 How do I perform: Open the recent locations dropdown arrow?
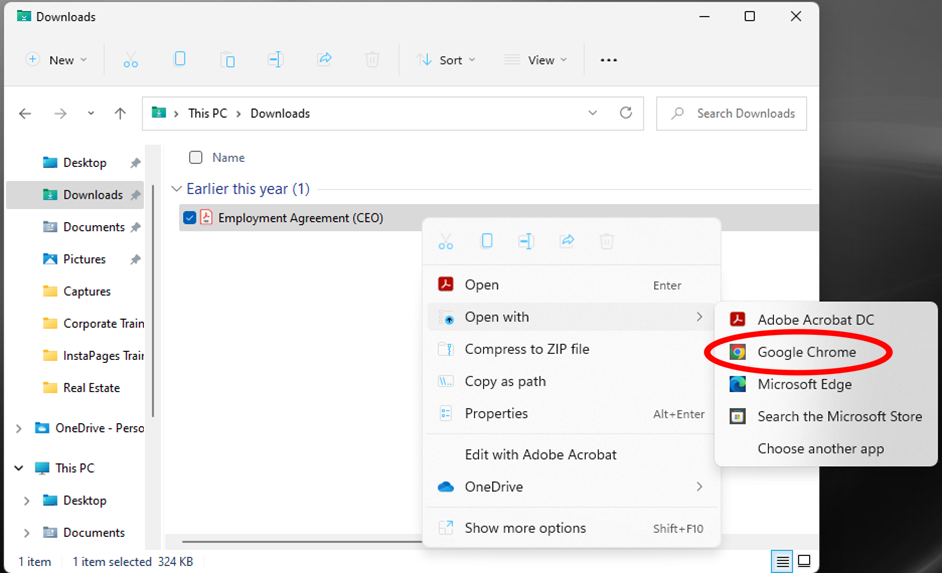[91, 113]
